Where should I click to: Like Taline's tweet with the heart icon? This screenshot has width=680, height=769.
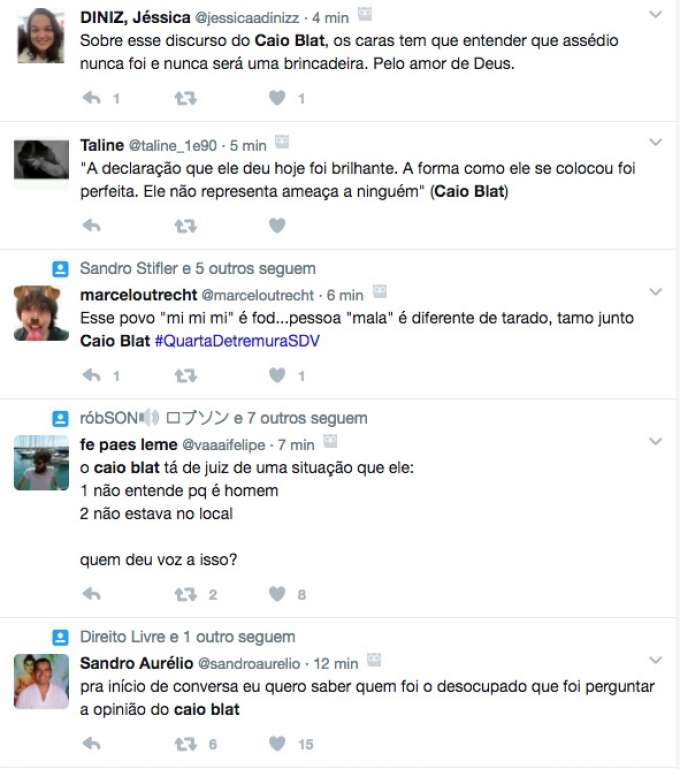(277, 226)
